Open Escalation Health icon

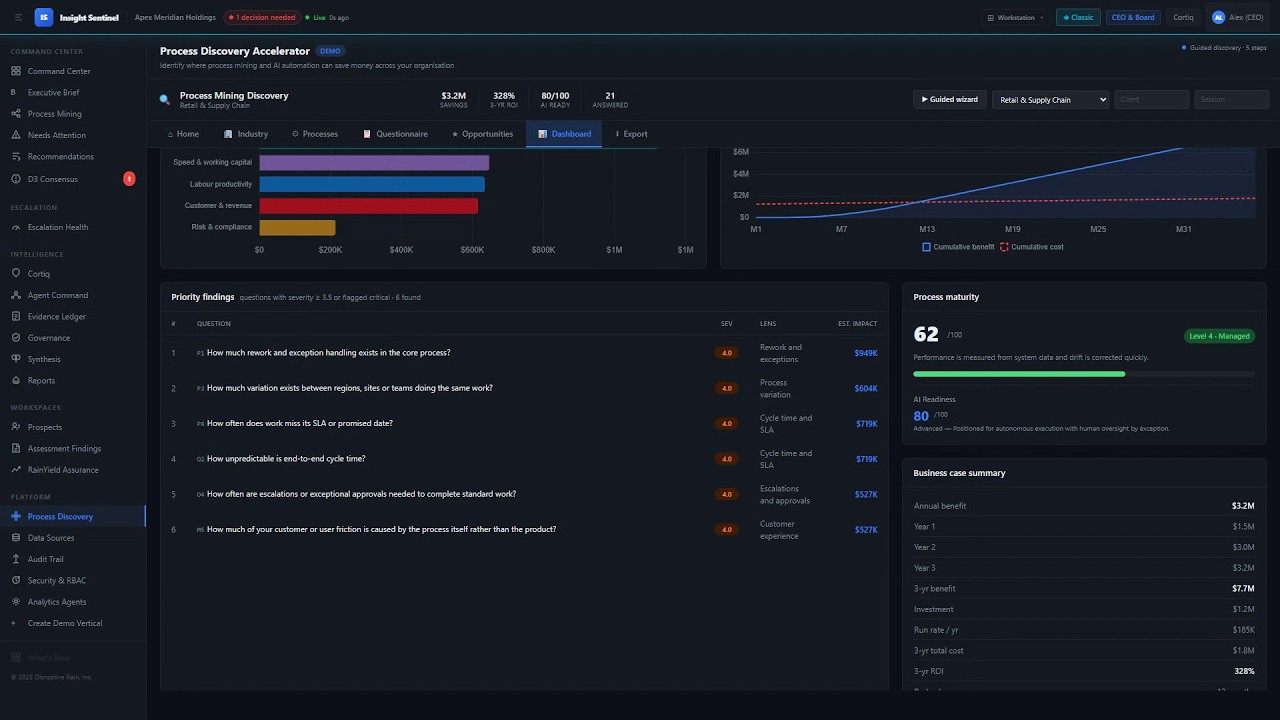(16, 227)
